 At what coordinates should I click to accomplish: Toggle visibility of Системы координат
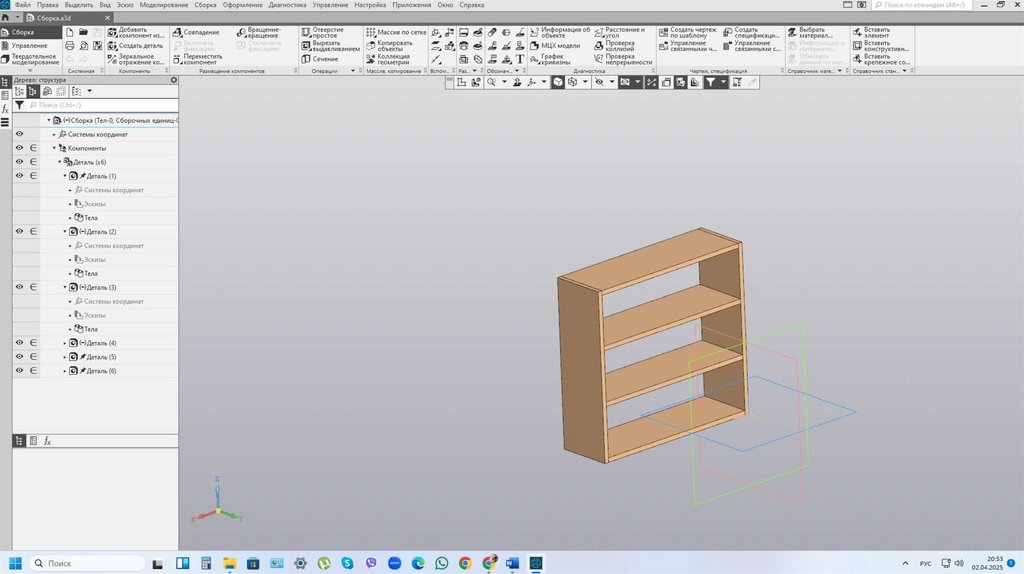click(19, 134)
